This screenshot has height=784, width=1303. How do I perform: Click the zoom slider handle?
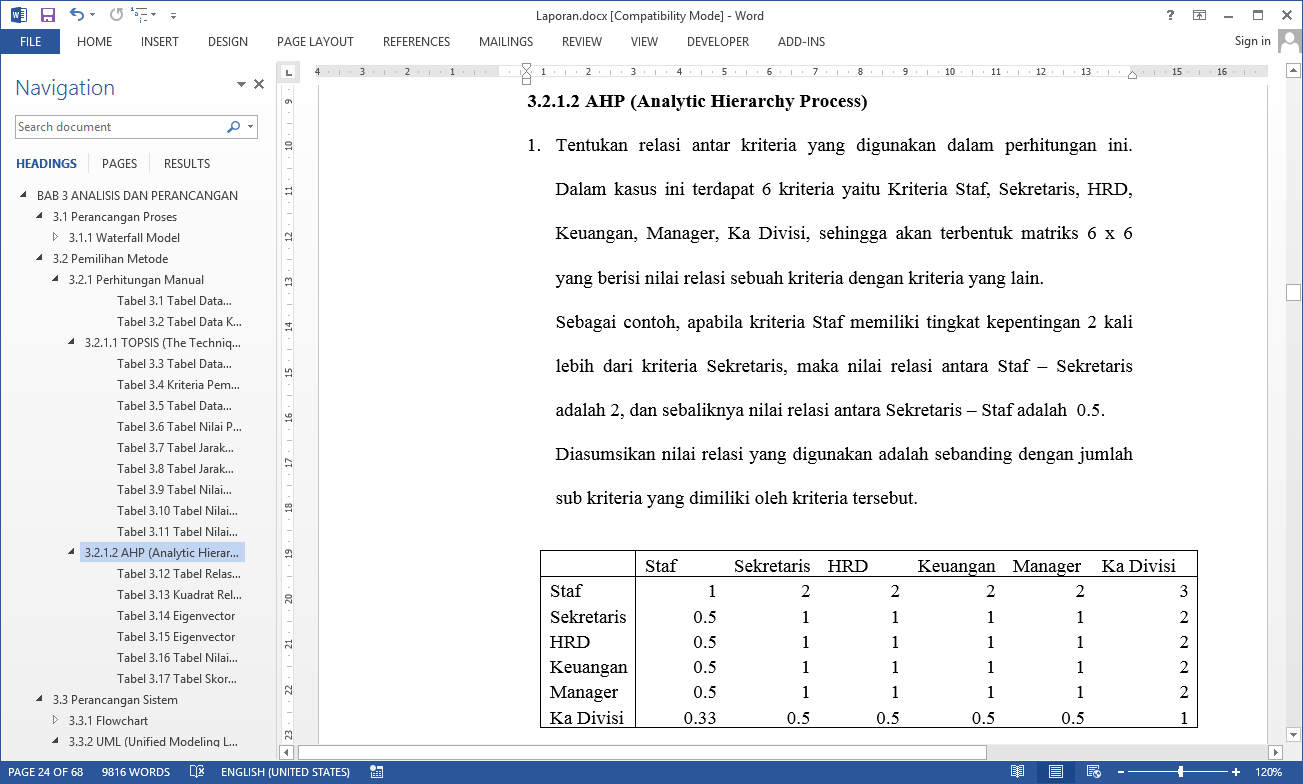[x=1181, y=772]
